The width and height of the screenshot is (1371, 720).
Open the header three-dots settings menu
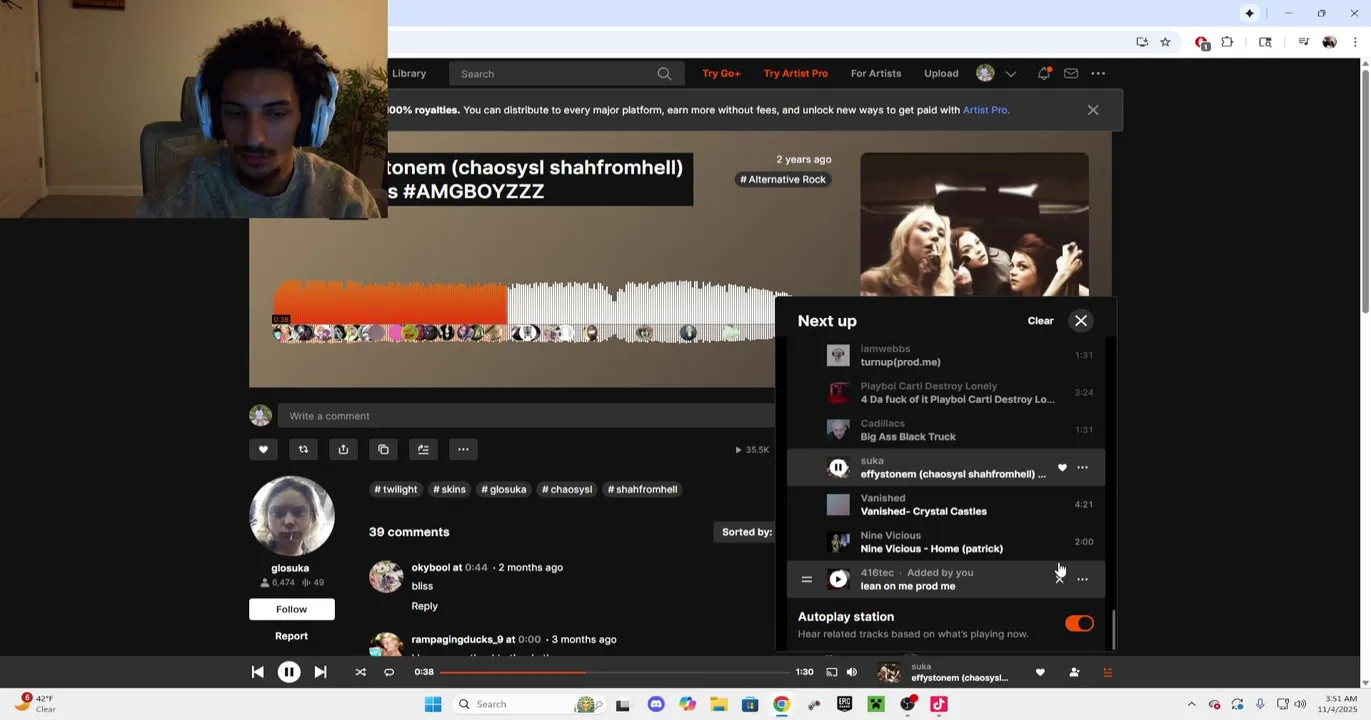click(x=1098, y=73)
